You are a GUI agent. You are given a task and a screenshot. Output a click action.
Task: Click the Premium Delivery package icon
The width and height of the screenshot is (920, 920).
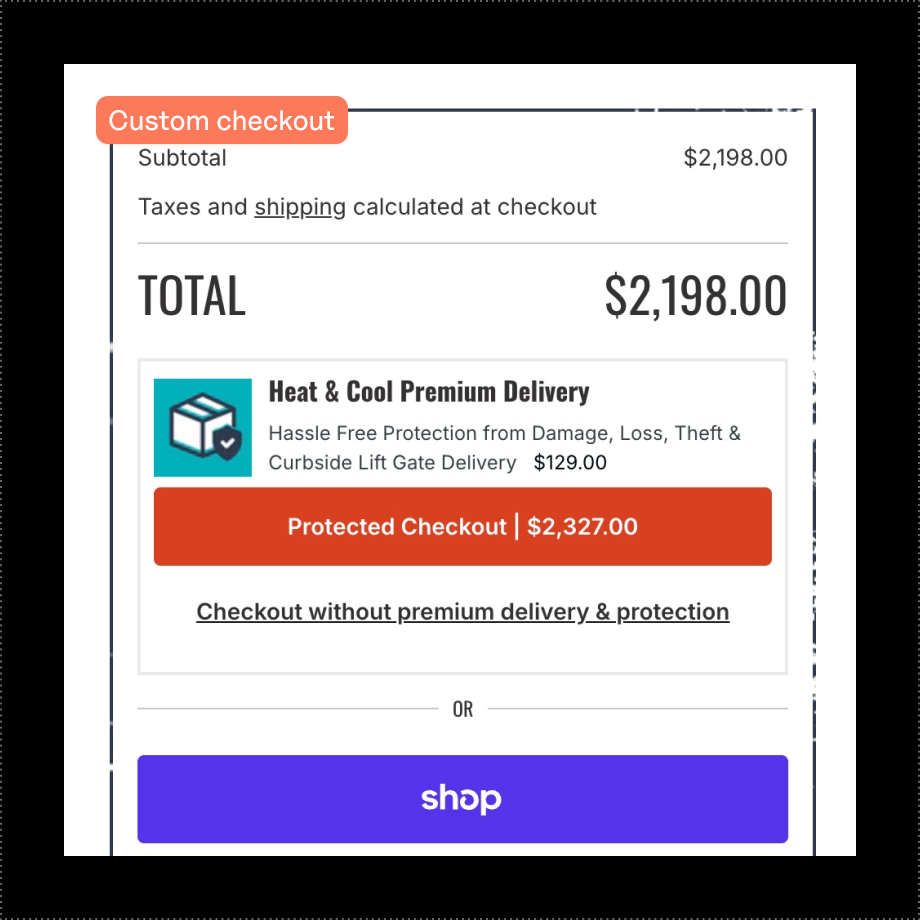[202, 427]
